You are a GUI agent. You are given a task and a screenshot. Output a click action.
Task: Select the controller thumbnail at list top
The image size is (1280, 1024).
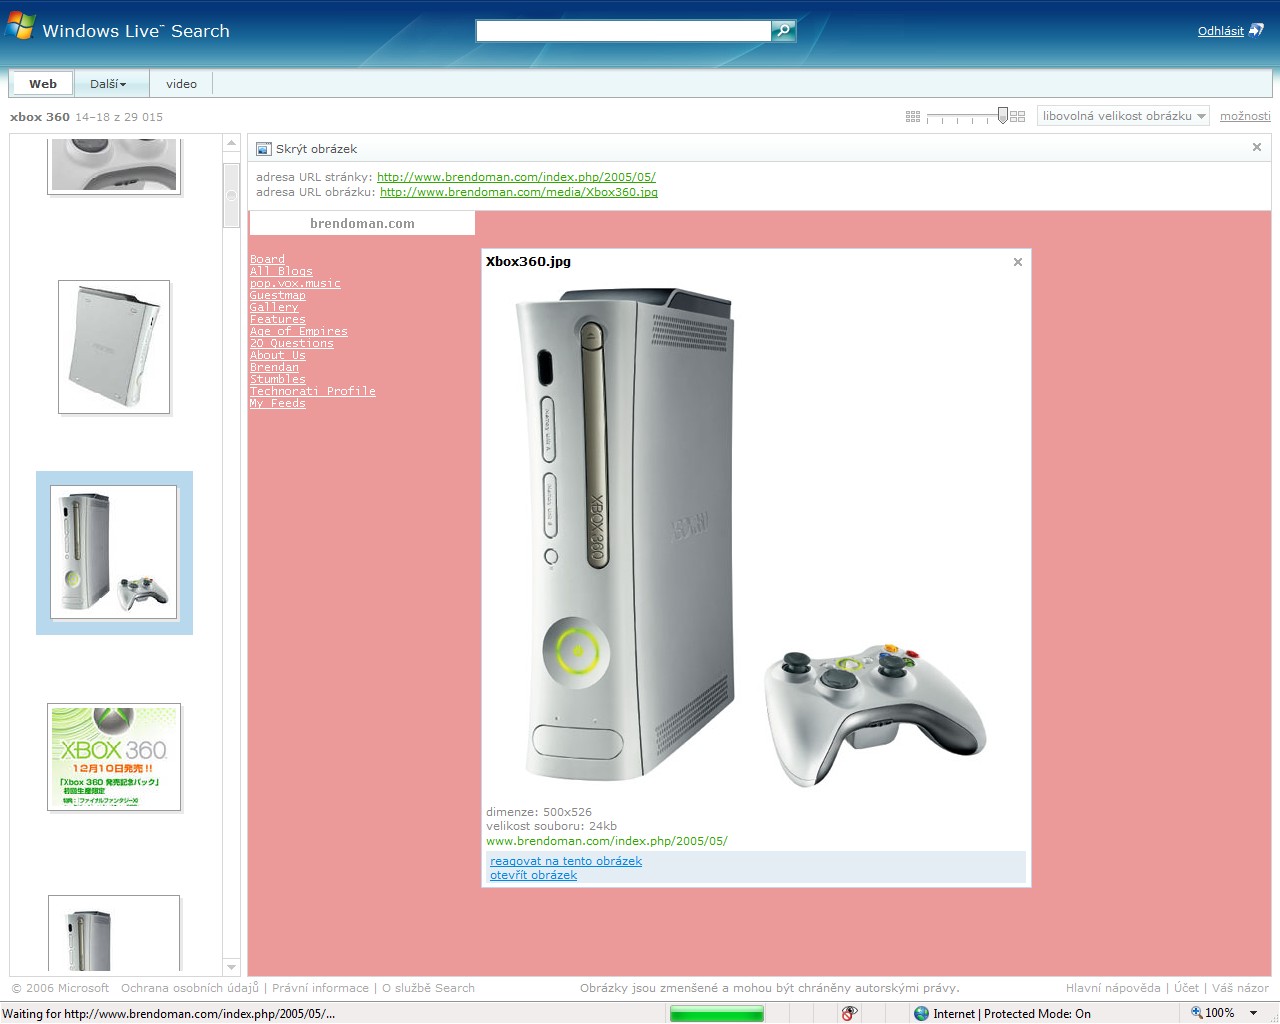point(114,165)
